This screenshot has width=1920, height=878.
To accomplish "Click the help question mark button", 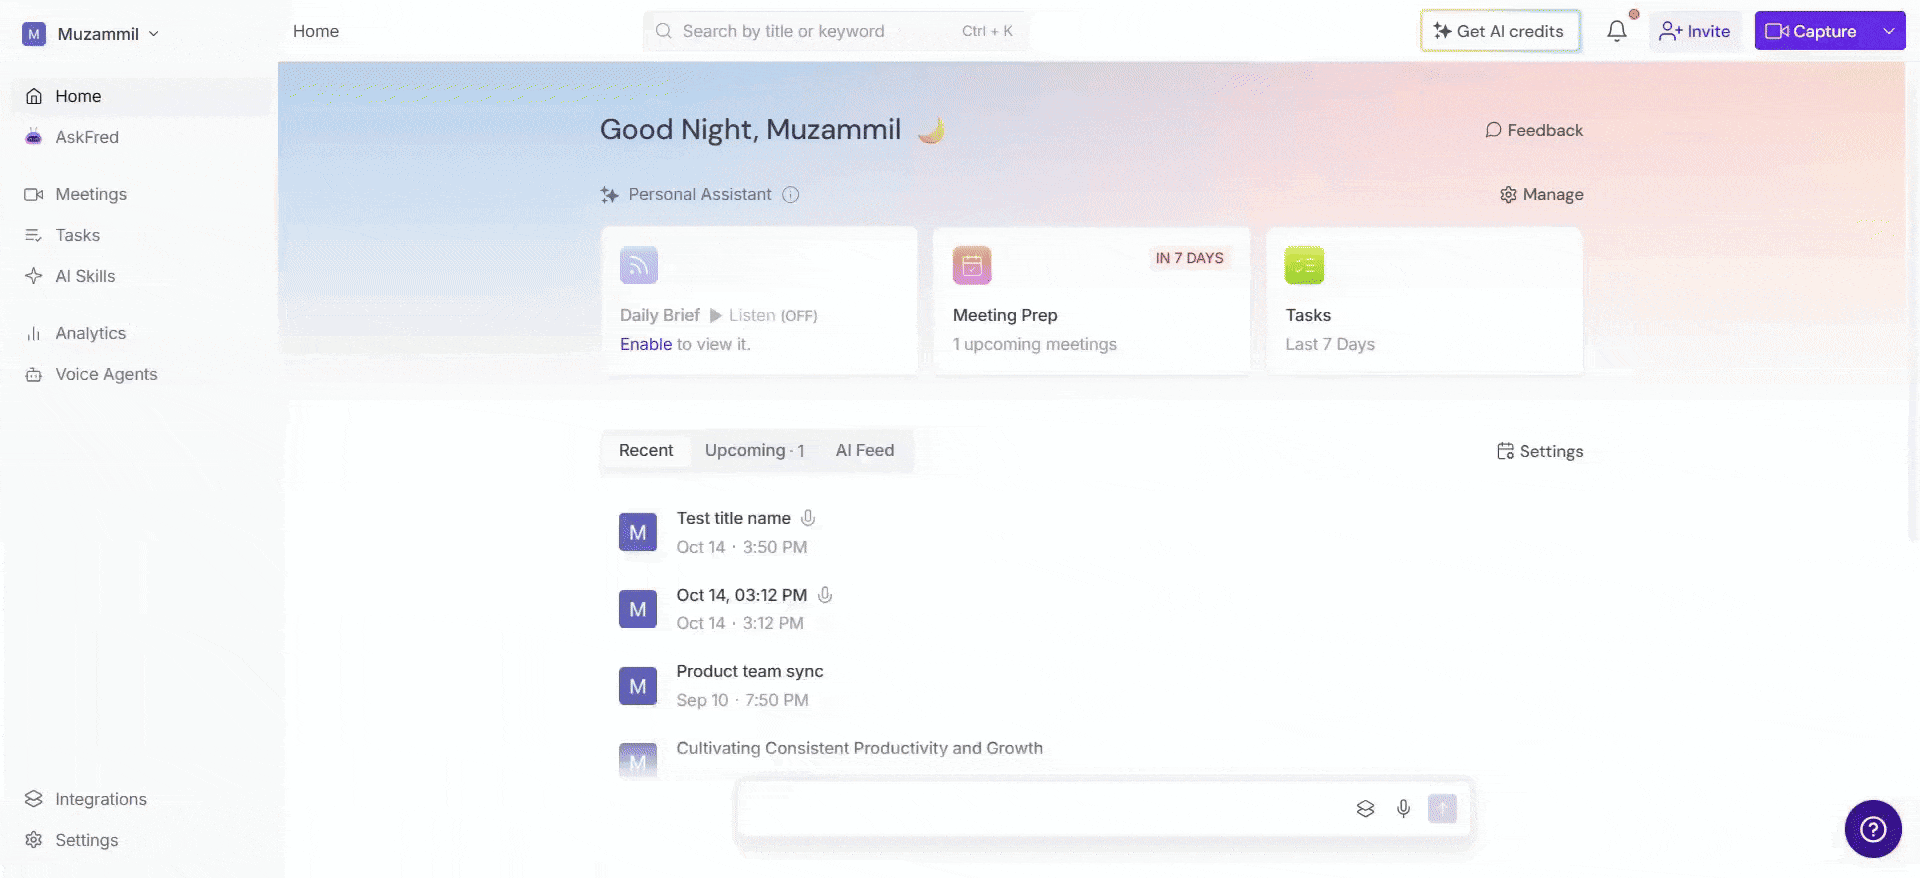I will (1873, 828).
